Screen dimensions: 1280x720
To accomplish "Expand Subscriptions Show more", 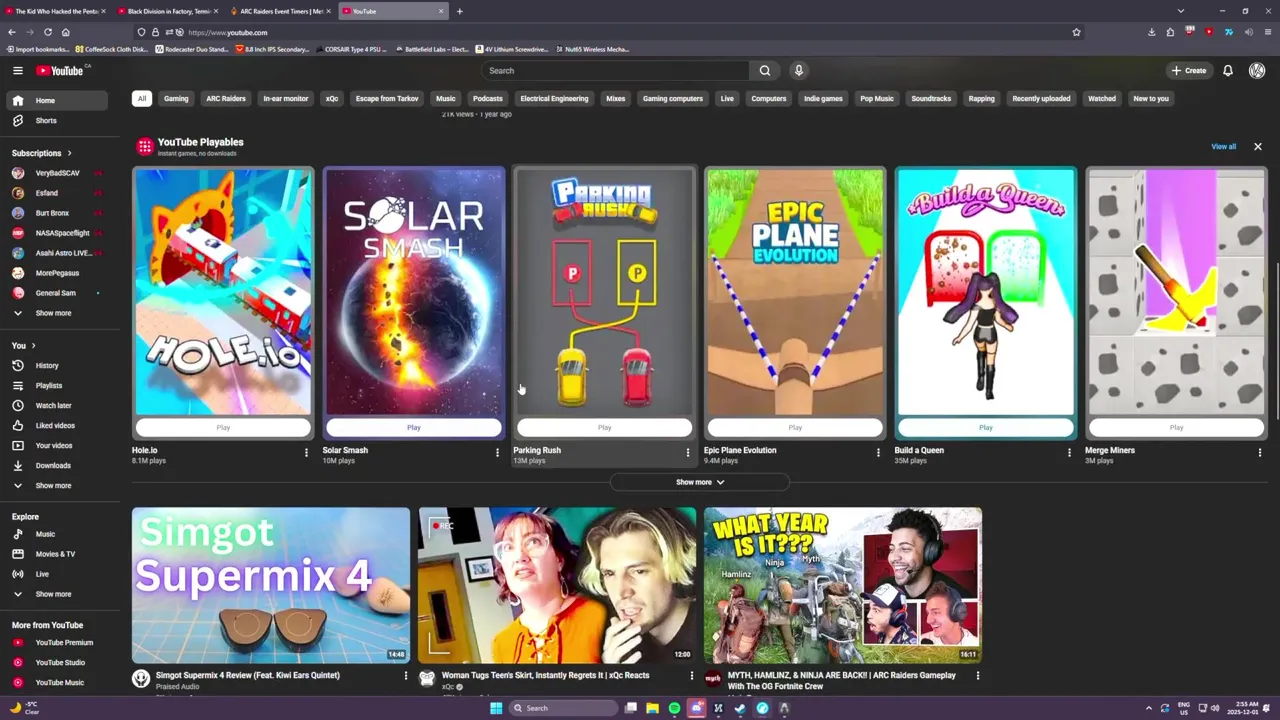I will (56, 313).
